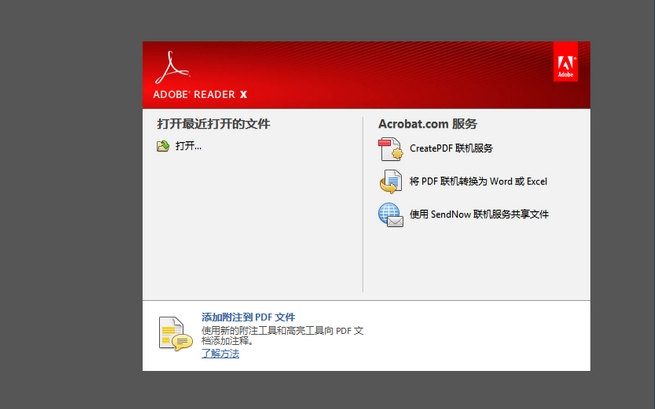Click the 使用新的附注工具 description text

[282, 336]
